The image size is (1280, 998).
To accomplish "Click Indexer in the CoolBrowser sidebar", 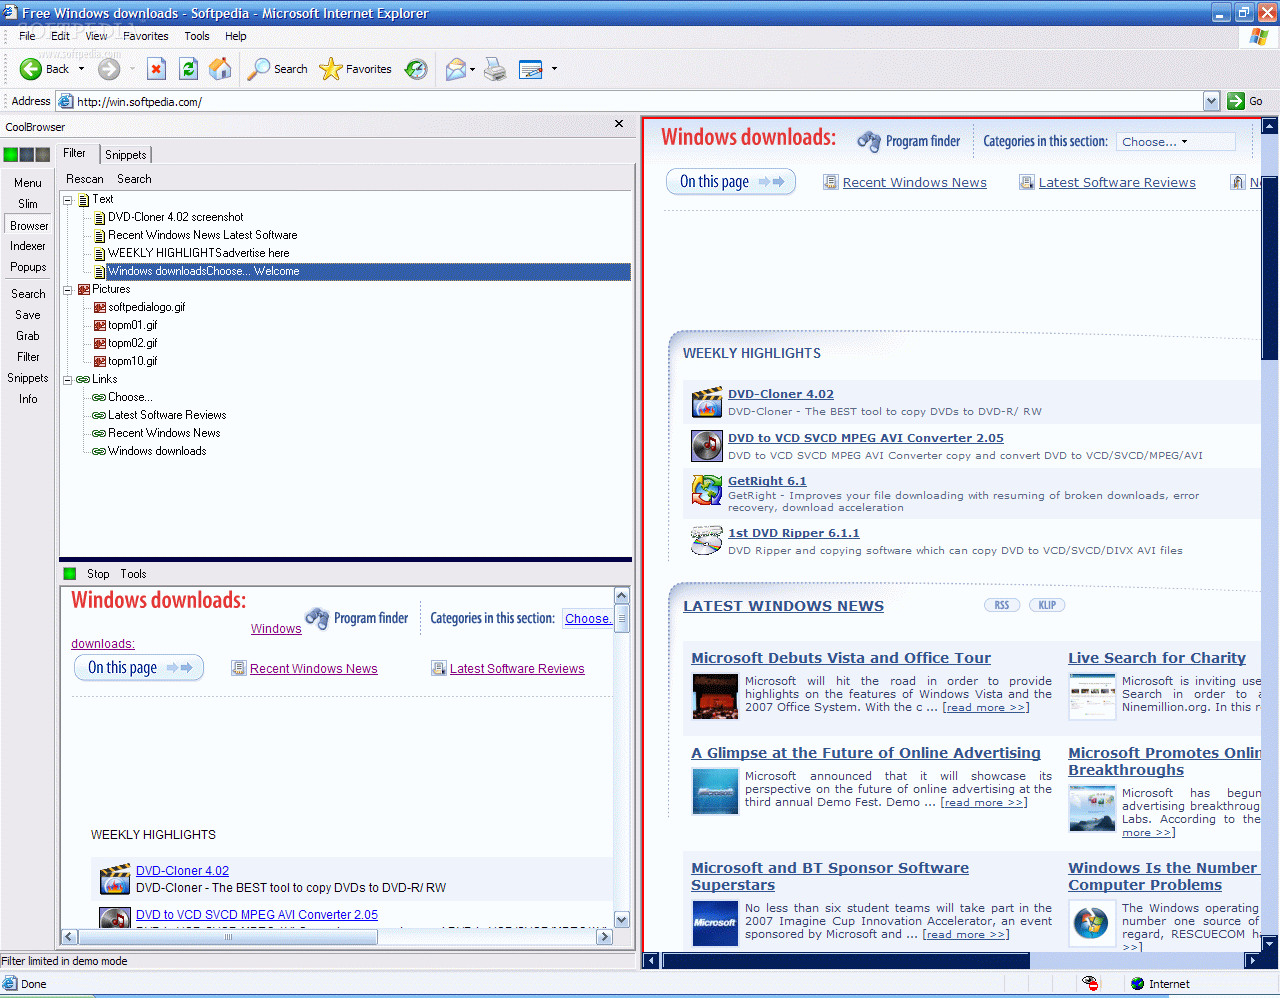I will (x=28, y=246).
